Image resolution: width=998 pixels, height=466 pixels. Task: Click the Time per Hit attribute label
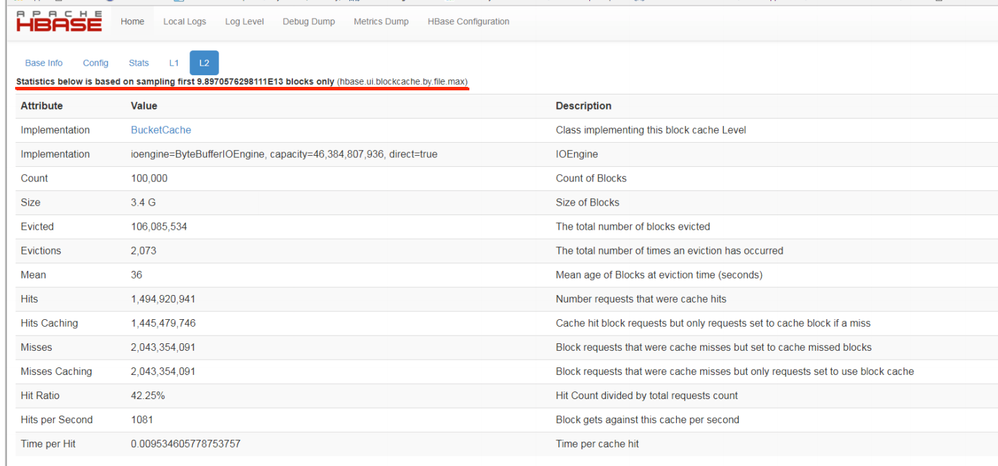click(46, 444)
